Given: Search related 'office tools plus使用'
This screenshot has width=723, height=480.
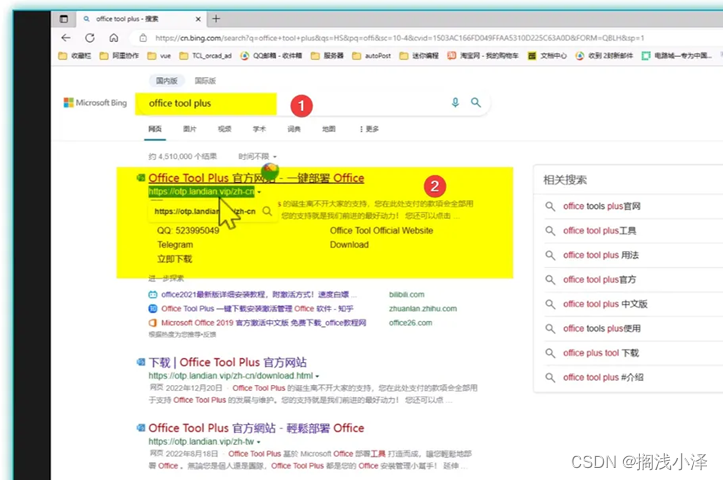Looking at the screenshot, I should (x=601, y=328).
